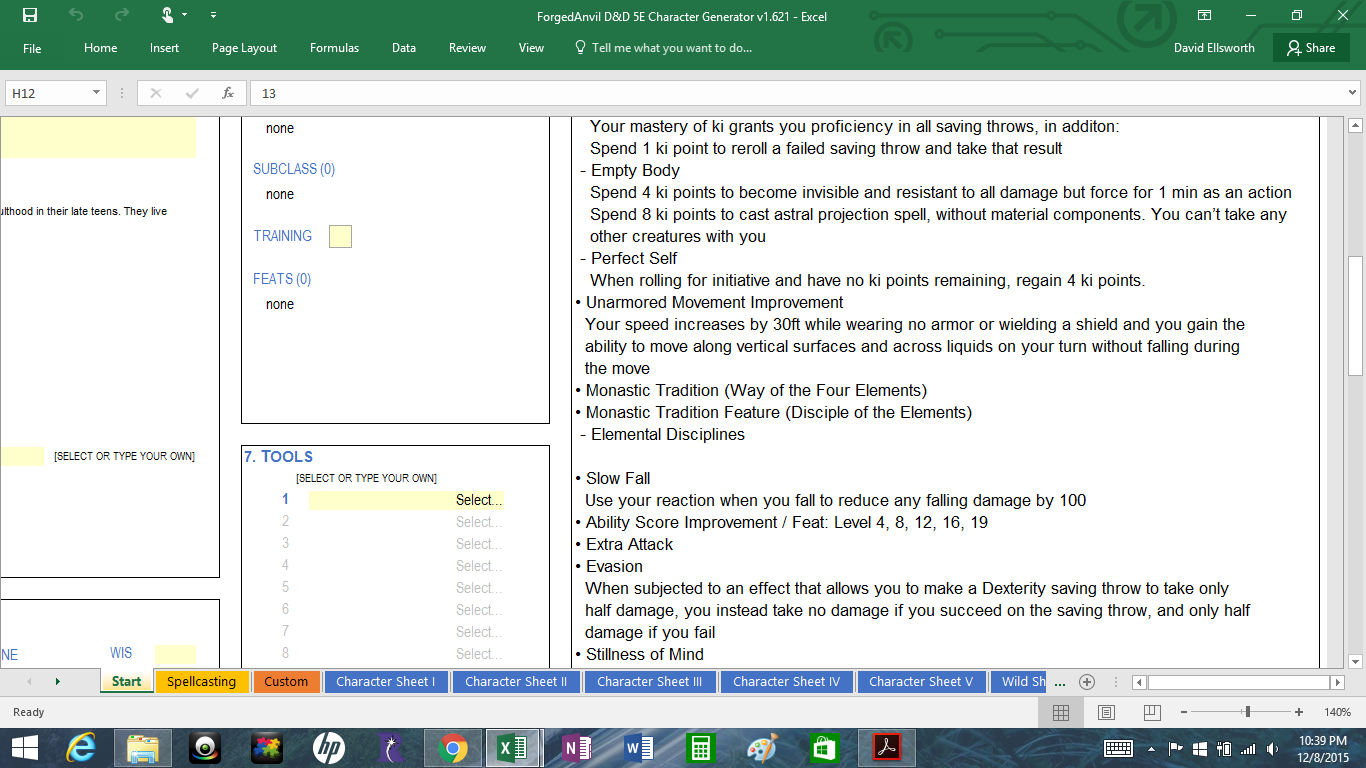Click the Slow Fall feature text
Image resolution: width=1366 pixels, height=768 pixels.
click(x=618, y=478)
